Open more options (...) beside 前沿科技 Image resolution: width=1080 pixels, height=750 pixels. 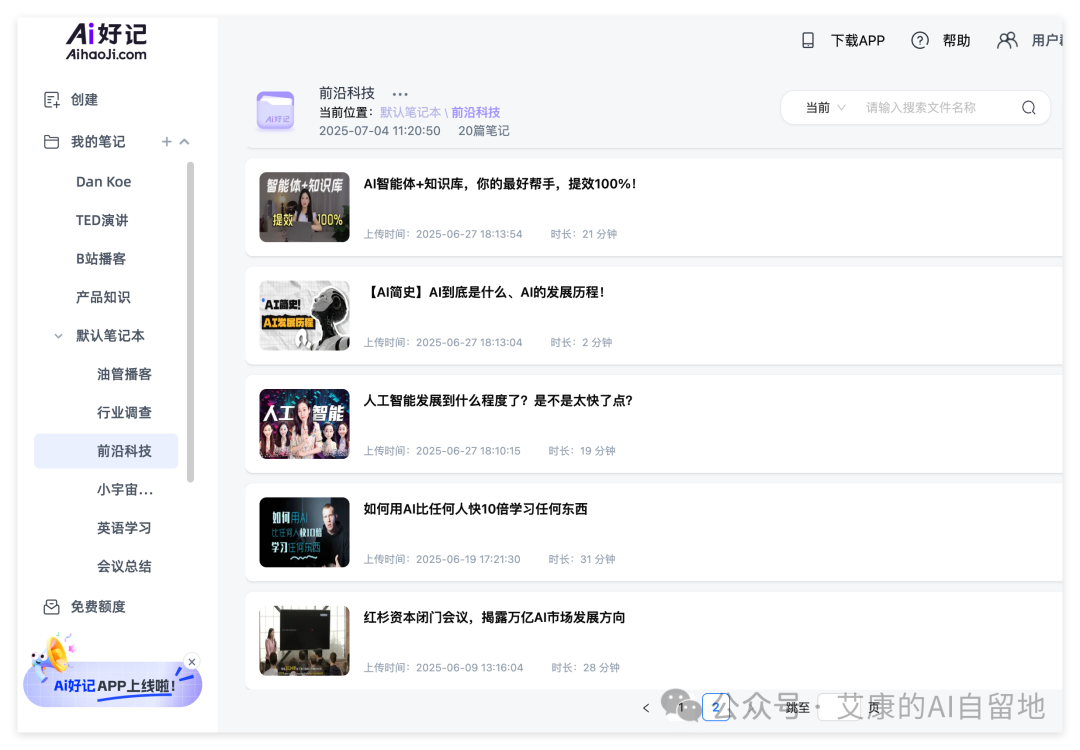399,92
